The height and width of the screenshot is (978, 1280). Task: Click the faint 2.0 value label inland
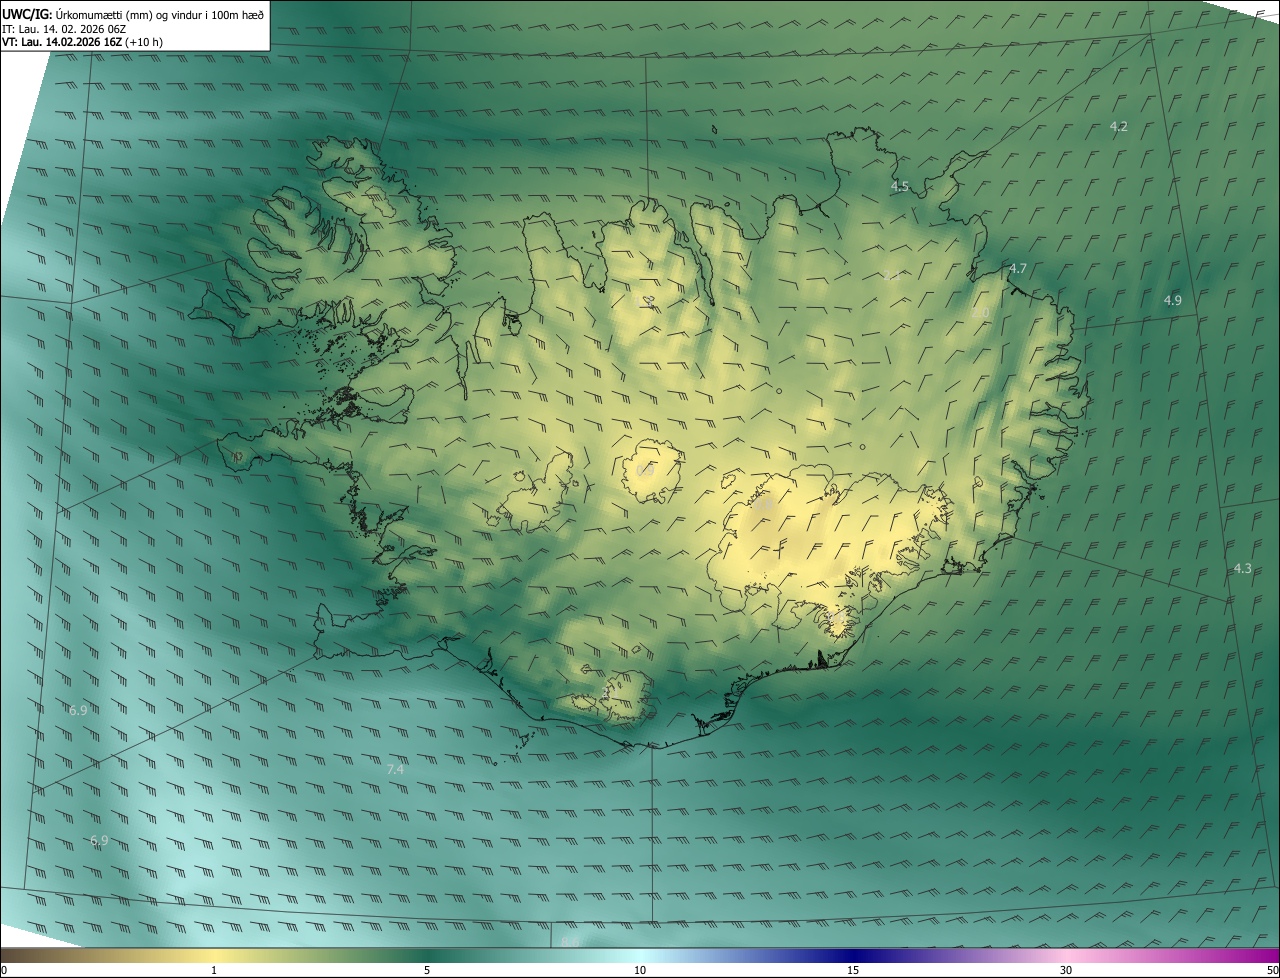click(980, 313)
